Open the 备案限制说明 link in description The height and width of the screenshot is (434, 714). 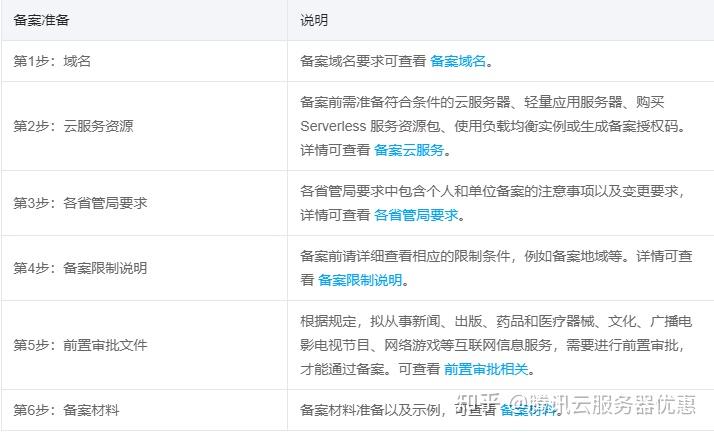pyautogui.click(x=360, y=280)
